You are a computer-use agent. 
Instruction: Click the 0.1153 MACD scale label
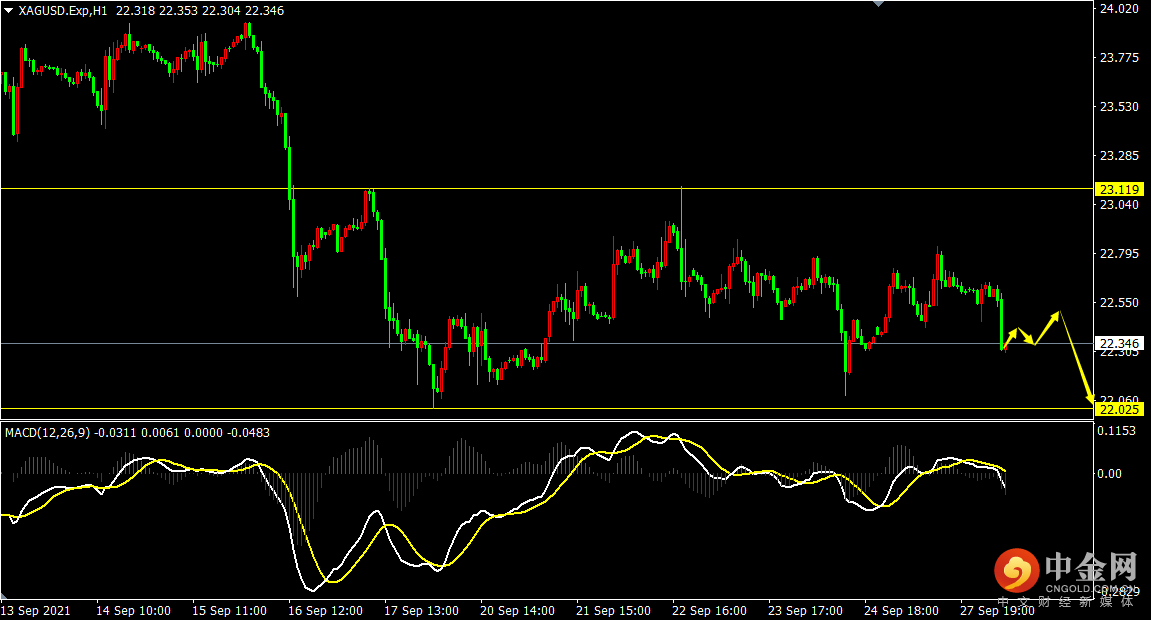click(x=1116, y=431)
